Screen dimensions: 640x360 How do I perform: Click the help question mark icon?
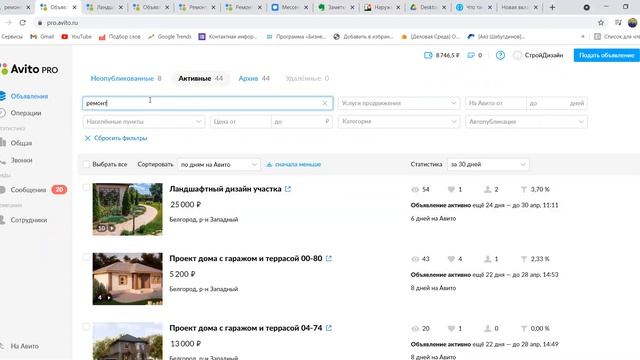point(500,55)
